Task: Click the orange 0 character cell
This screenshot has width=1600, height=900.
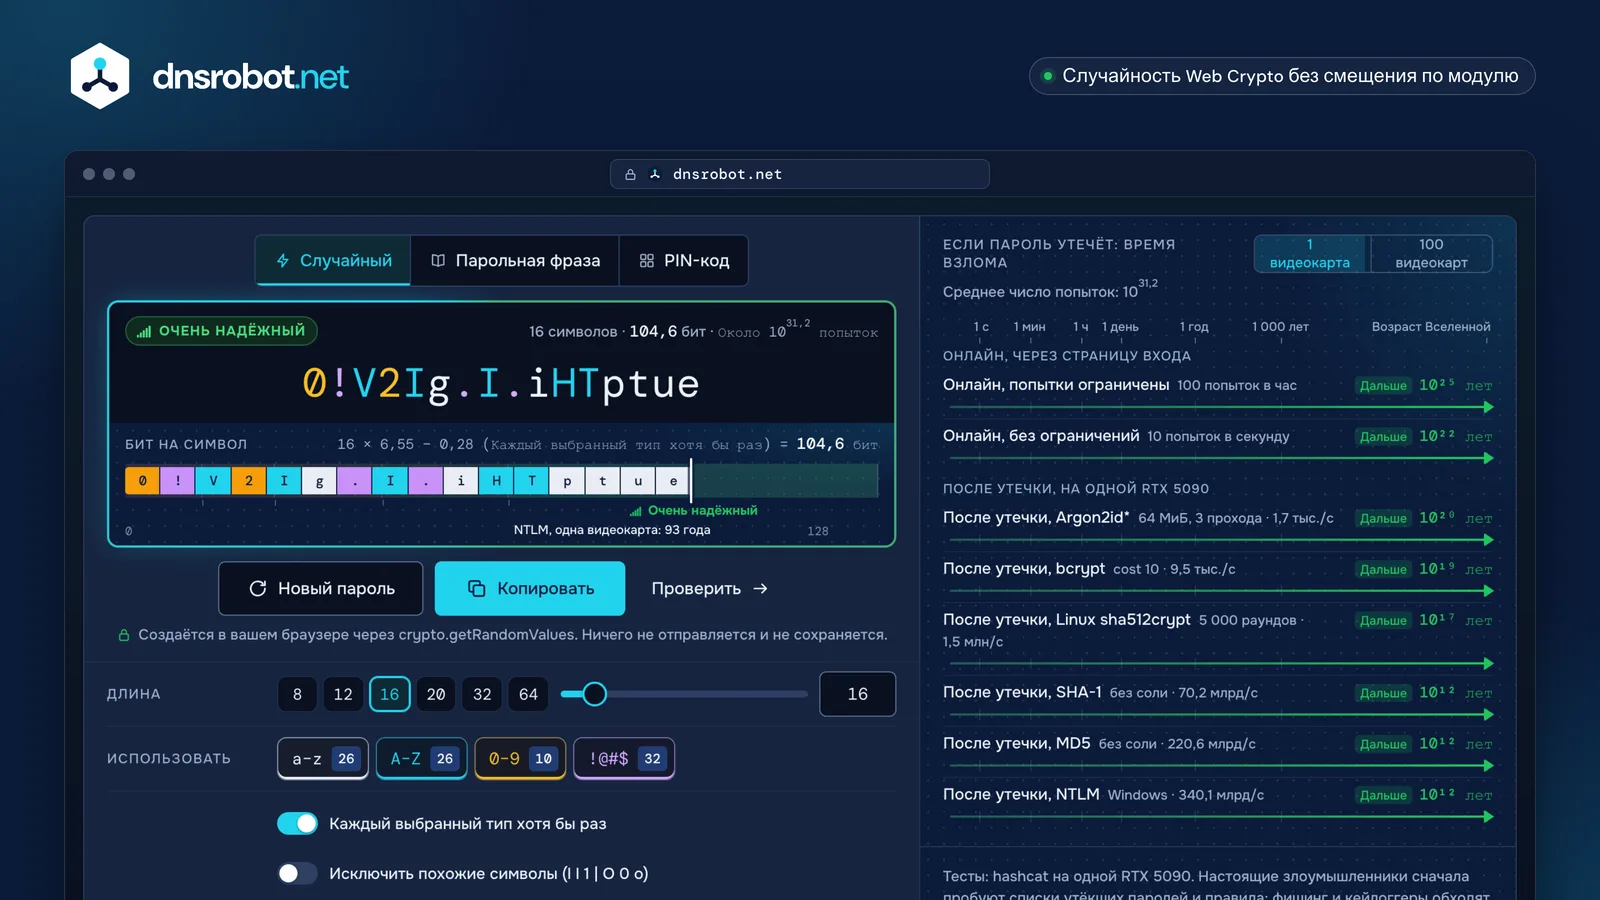Action: coord(142,481)
